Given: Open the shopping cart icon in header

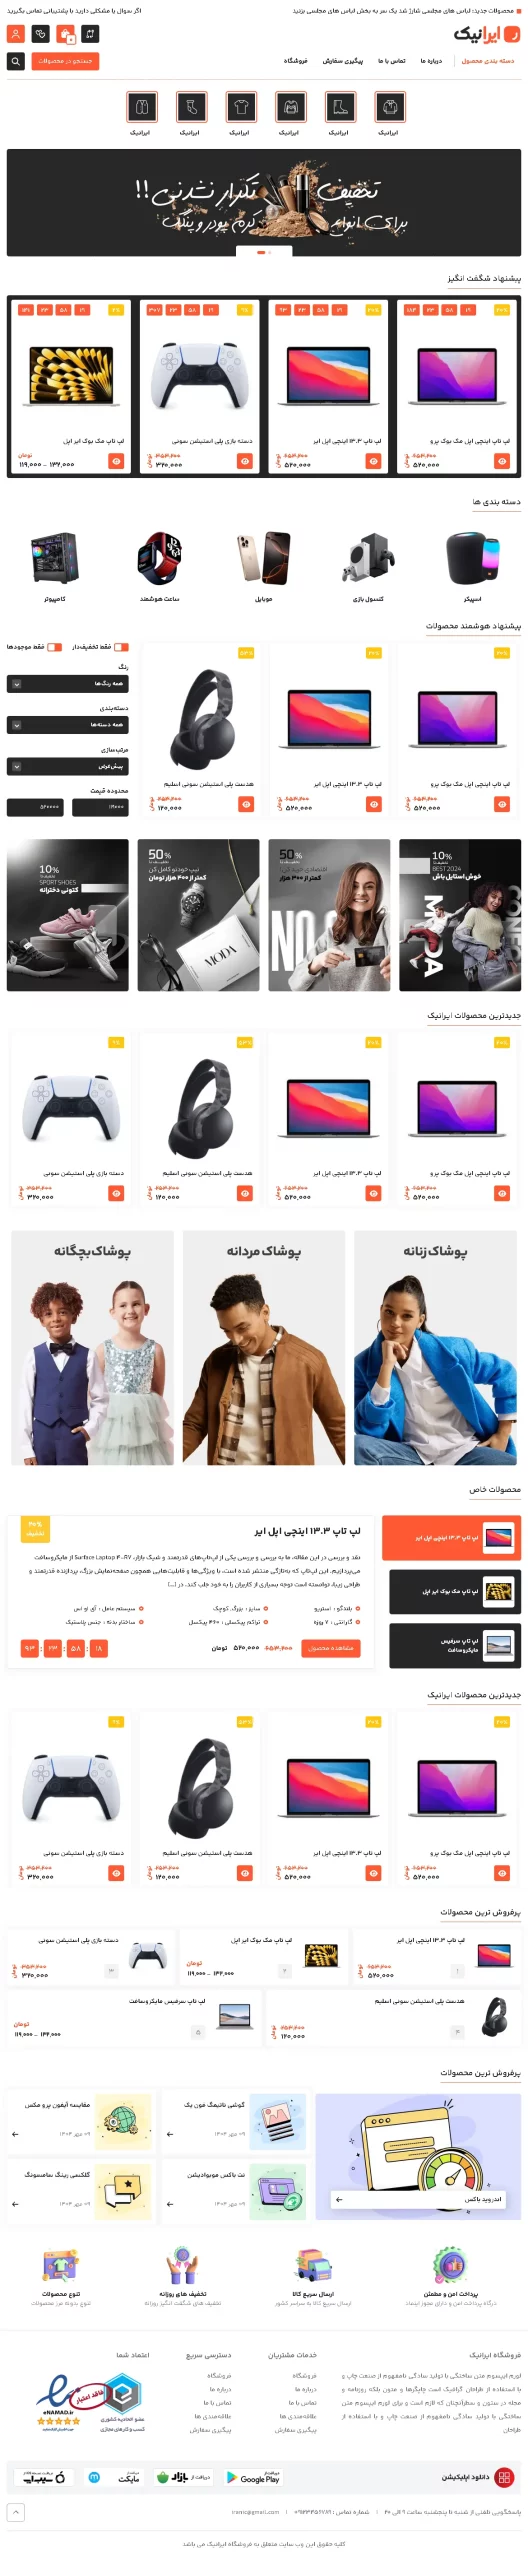Looking at the screenshot, I should 65,34.
